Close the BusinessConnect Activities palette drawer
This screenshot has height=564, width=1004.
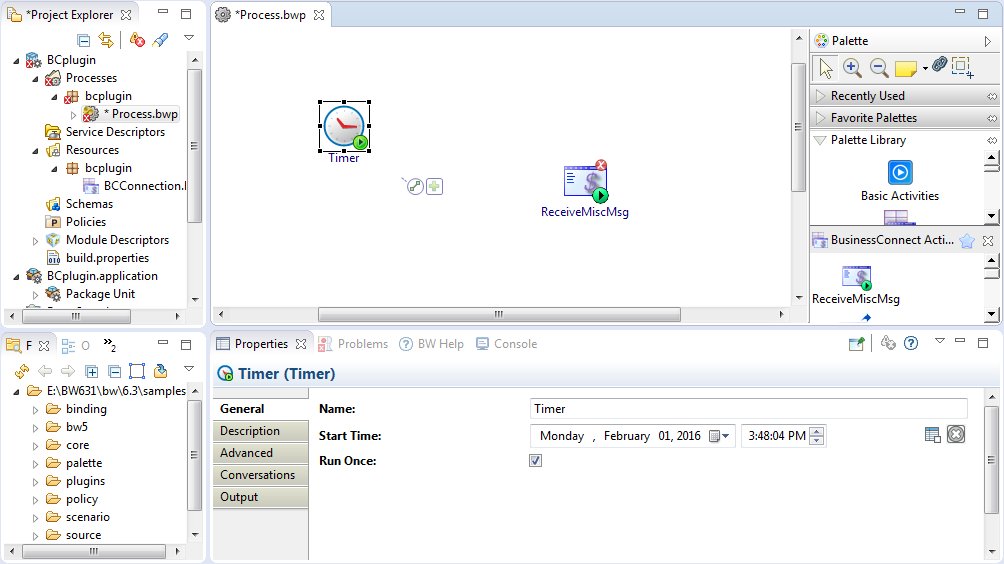click(988, 241)
